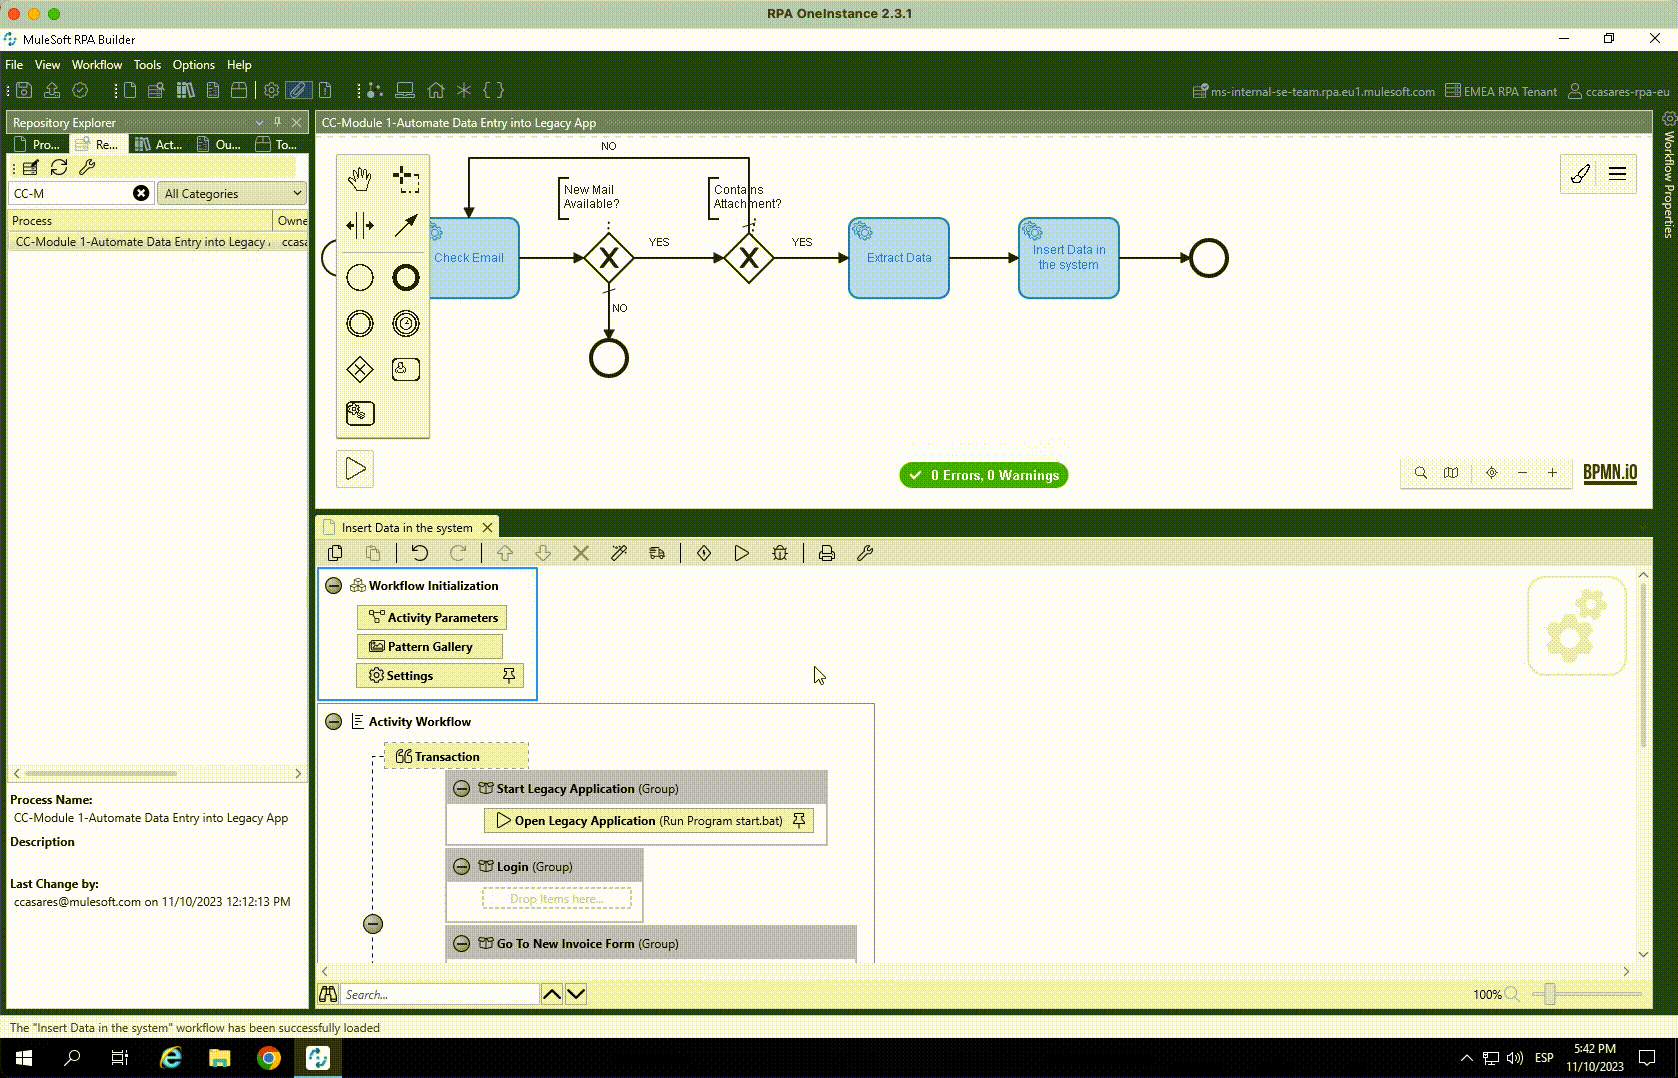Switch to the Insert Data in the system tab

click(x=406, y=528)
